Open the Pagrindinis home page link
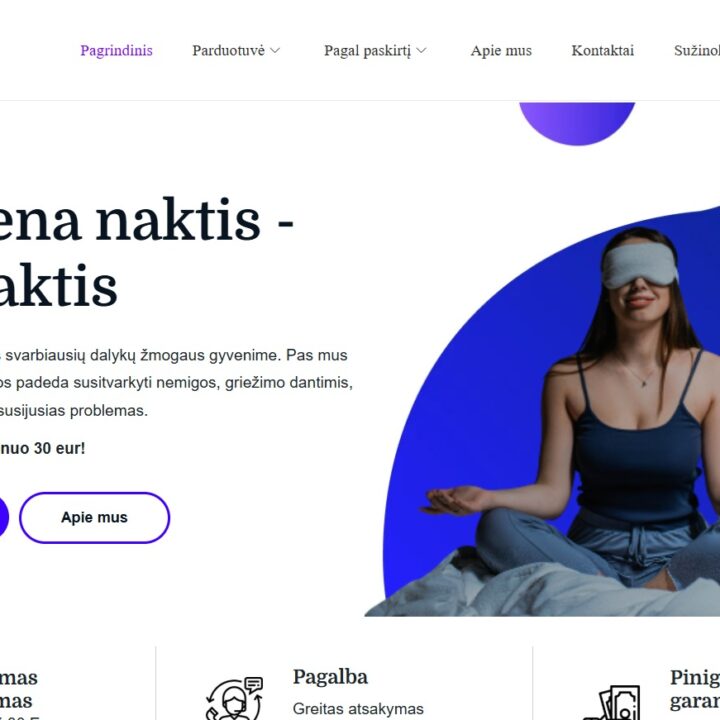720x720 pixels. [x=116, y=51]
